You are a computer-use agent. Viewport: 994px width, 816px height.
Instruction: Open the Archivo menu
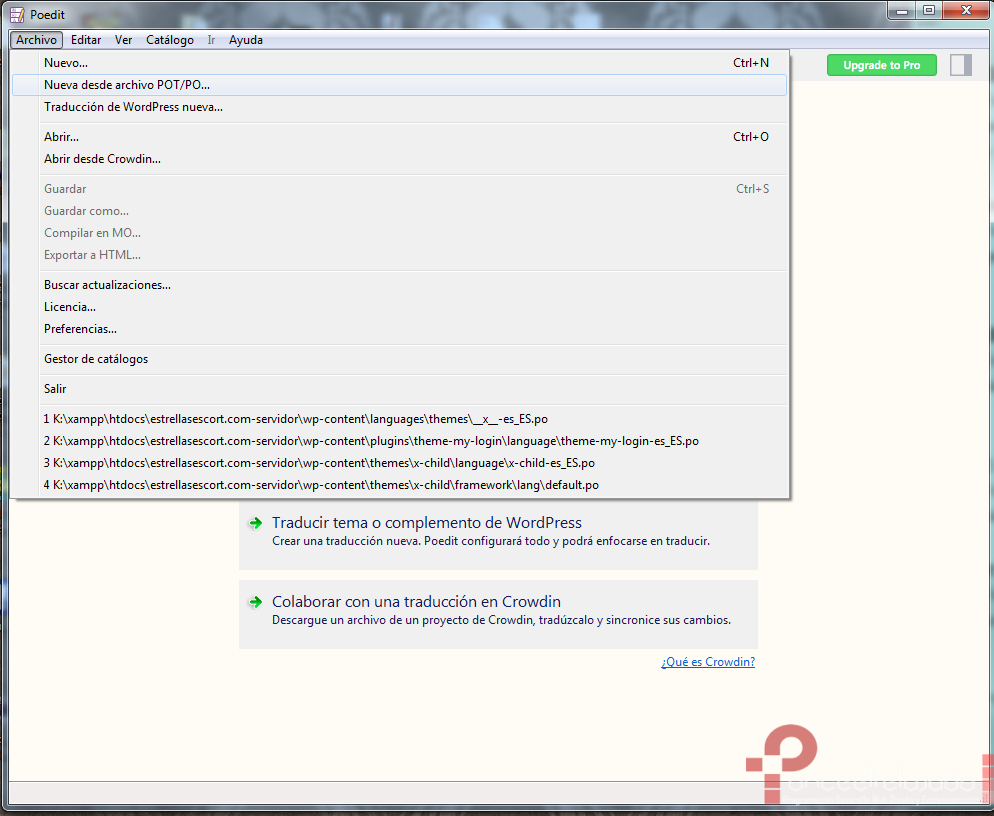point(36,40)
